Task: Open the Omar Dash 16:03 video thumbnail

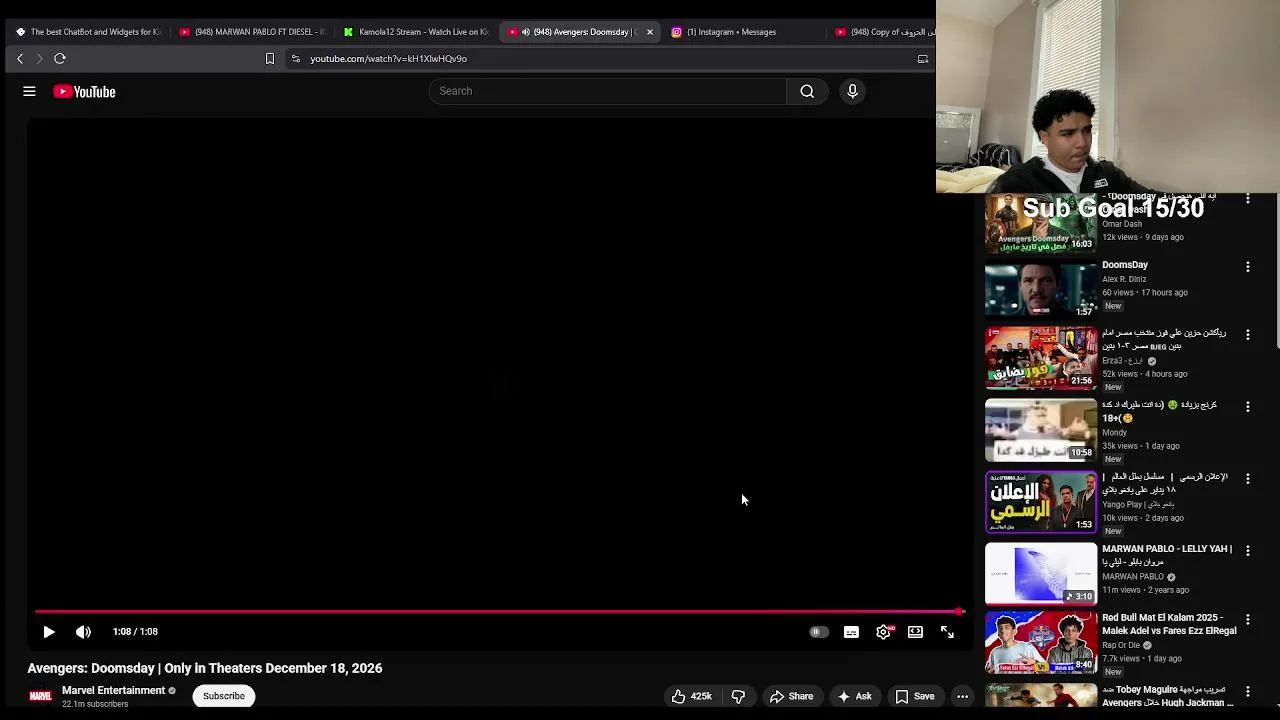Action: [x=1041, y=222]
